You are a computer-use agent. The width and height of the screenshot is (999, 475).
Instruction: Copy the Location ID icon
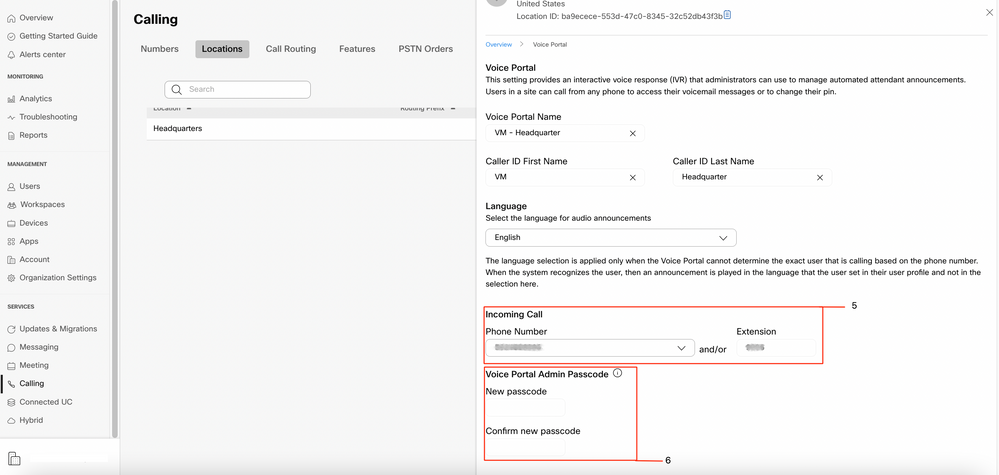pyautogui.click(x=728, y=15)
